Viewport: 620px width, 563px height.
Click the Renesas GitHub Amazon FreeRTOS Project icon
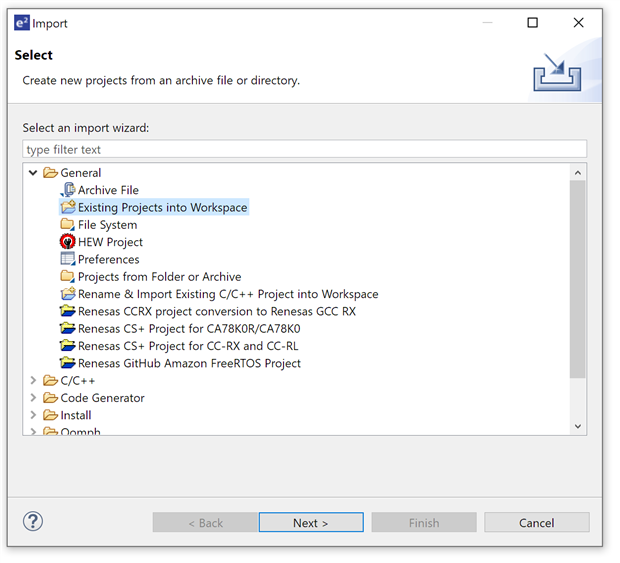(x=68, y=363)
